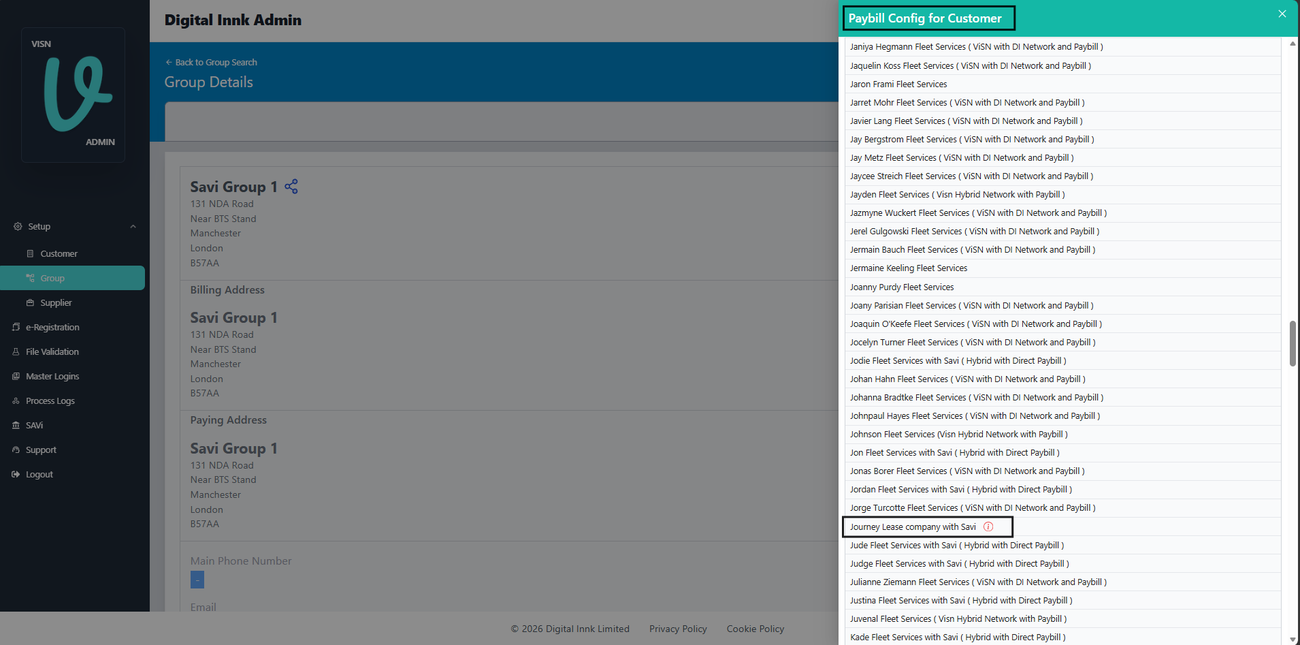Viewport: 1300px width, 645px height.
Task: Open Support in sidebar
Action: [x=41, y=450]
